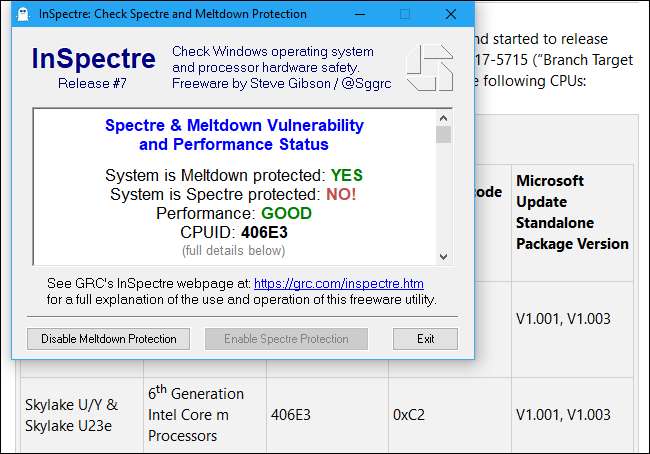Exit the InSpectre utility
Viewport: 650px width, 454px height.
[x=425, y=339]
